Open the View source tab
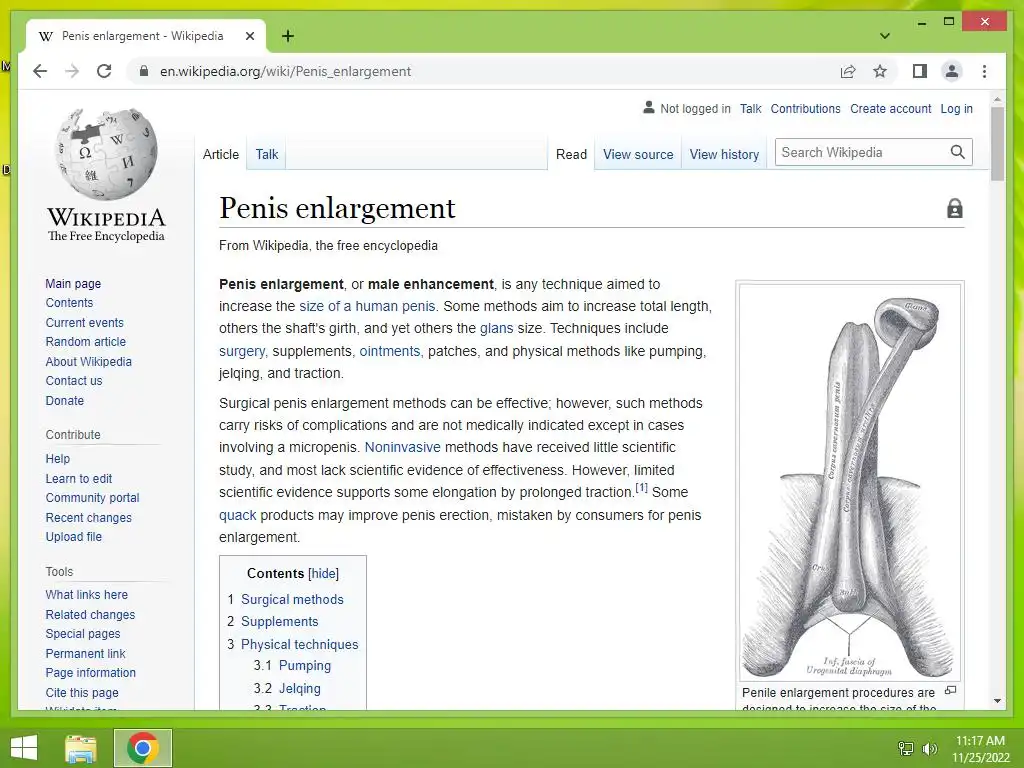This screenshot has width=1024, height=768. tap(638, 154)
